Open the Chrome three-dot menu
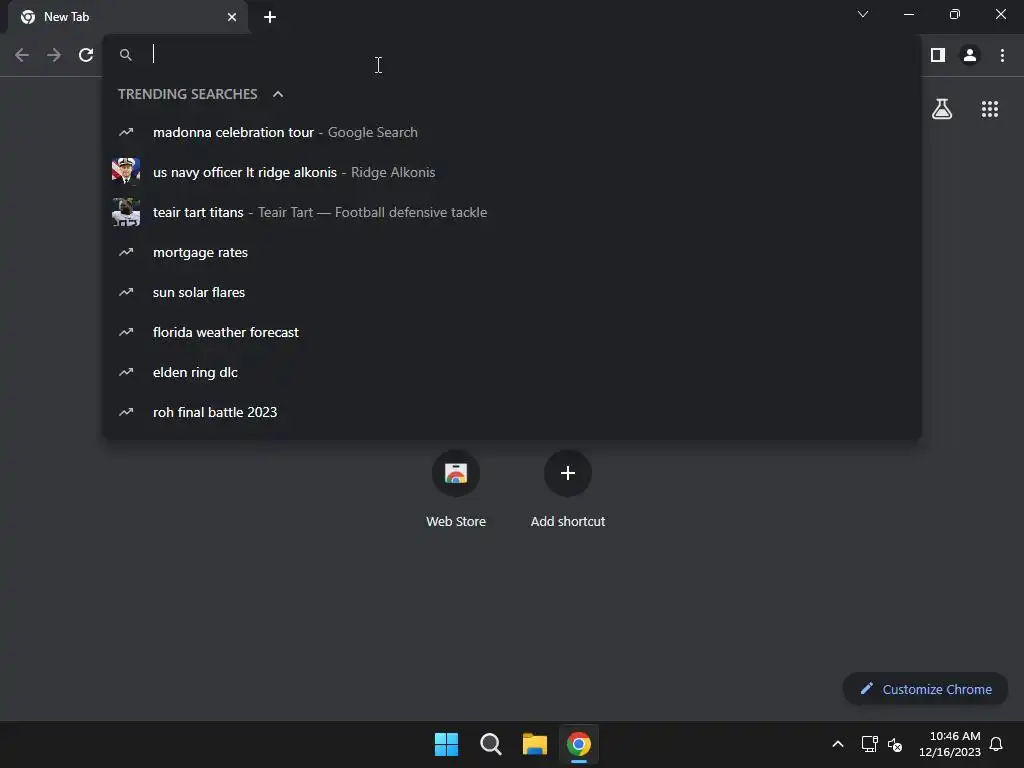The width and height of the screenshot is (1024, 768). pyautogui.click(x=1002, y=55)
